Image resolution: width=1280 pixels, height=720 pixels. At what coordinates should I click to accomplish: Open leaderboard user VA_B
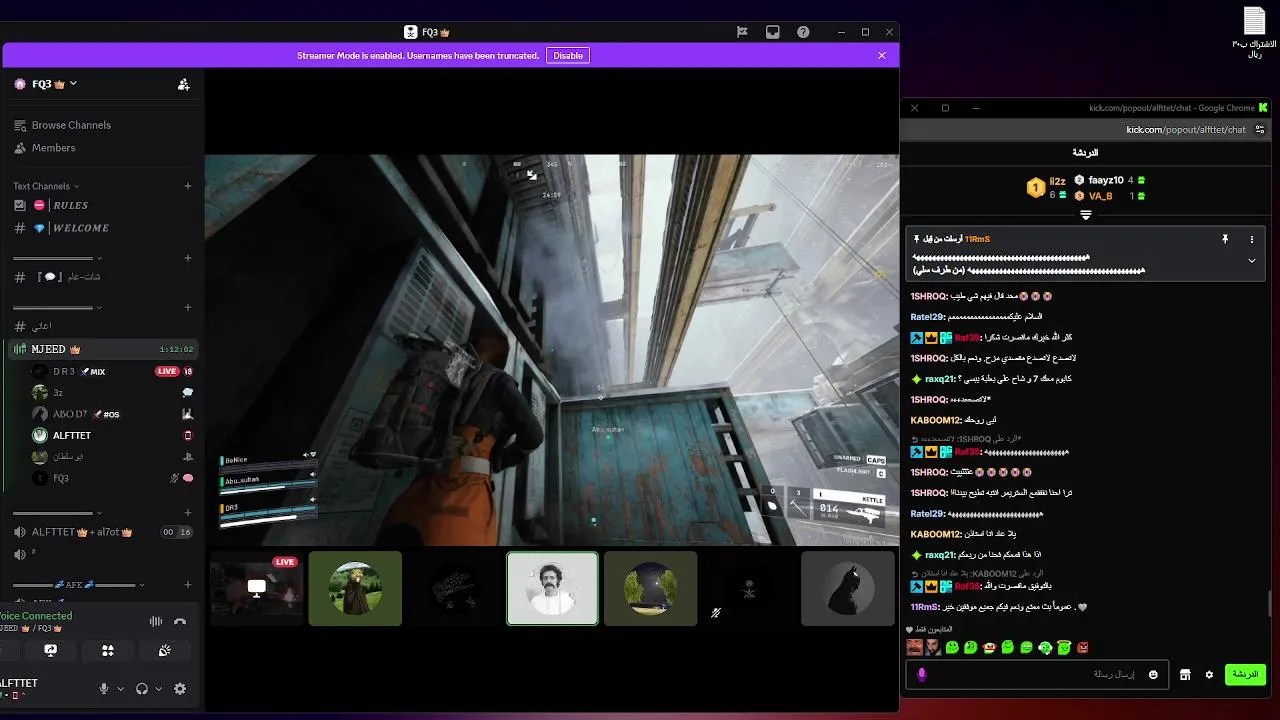point(1100,196)
